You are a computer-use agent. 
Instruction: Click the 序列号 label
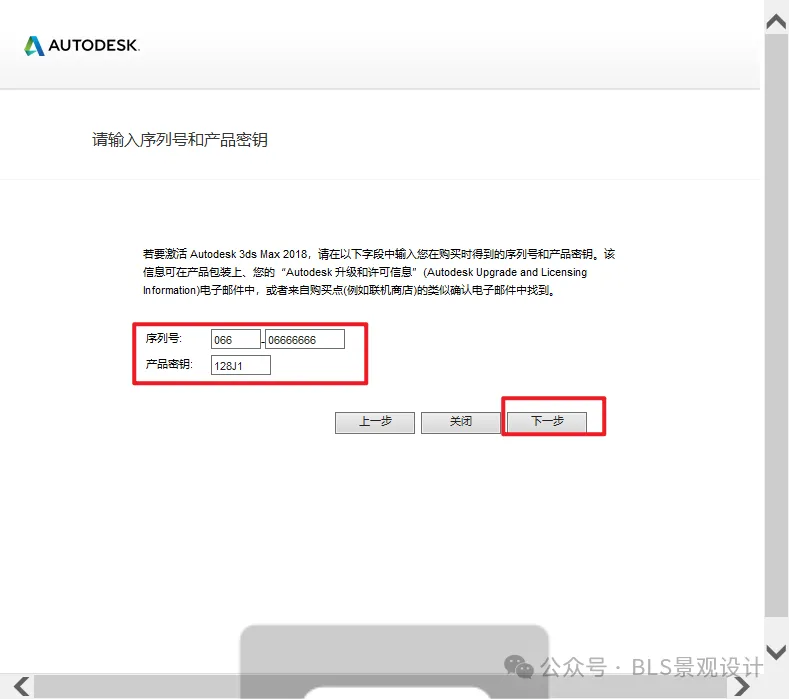click(164, 338)
